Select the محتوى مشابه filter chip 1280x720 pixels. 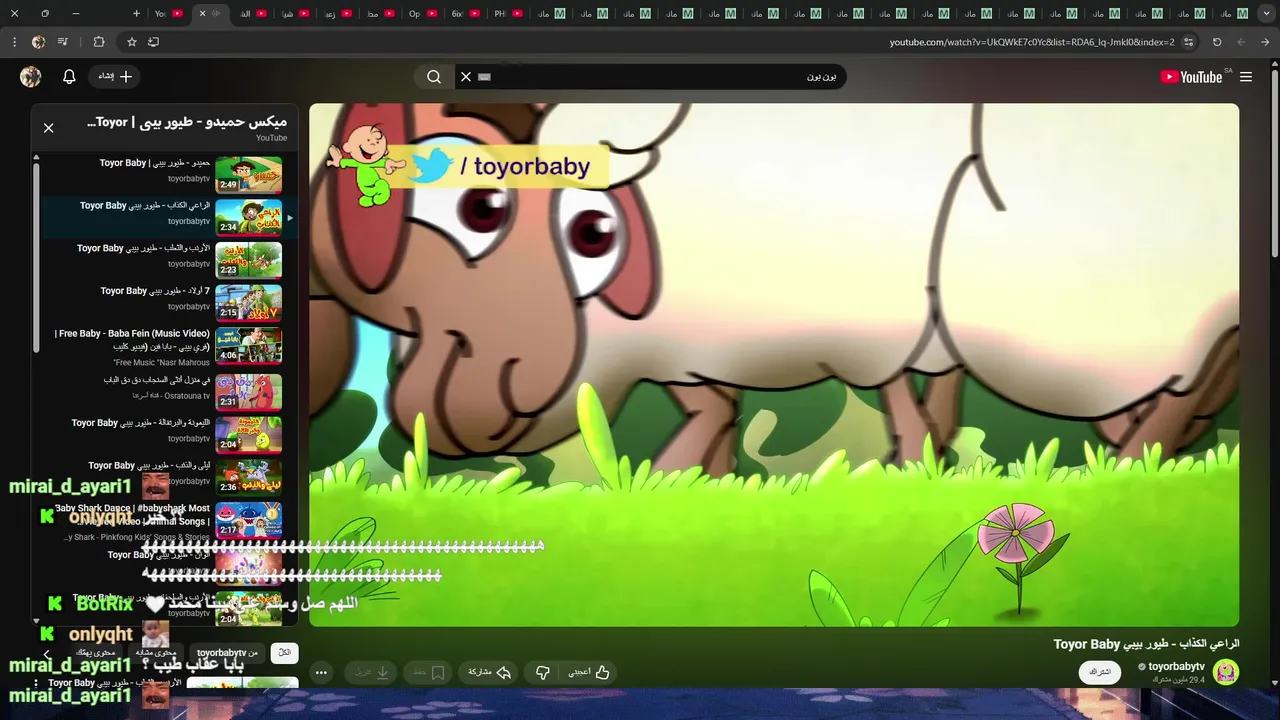(158, 653)
